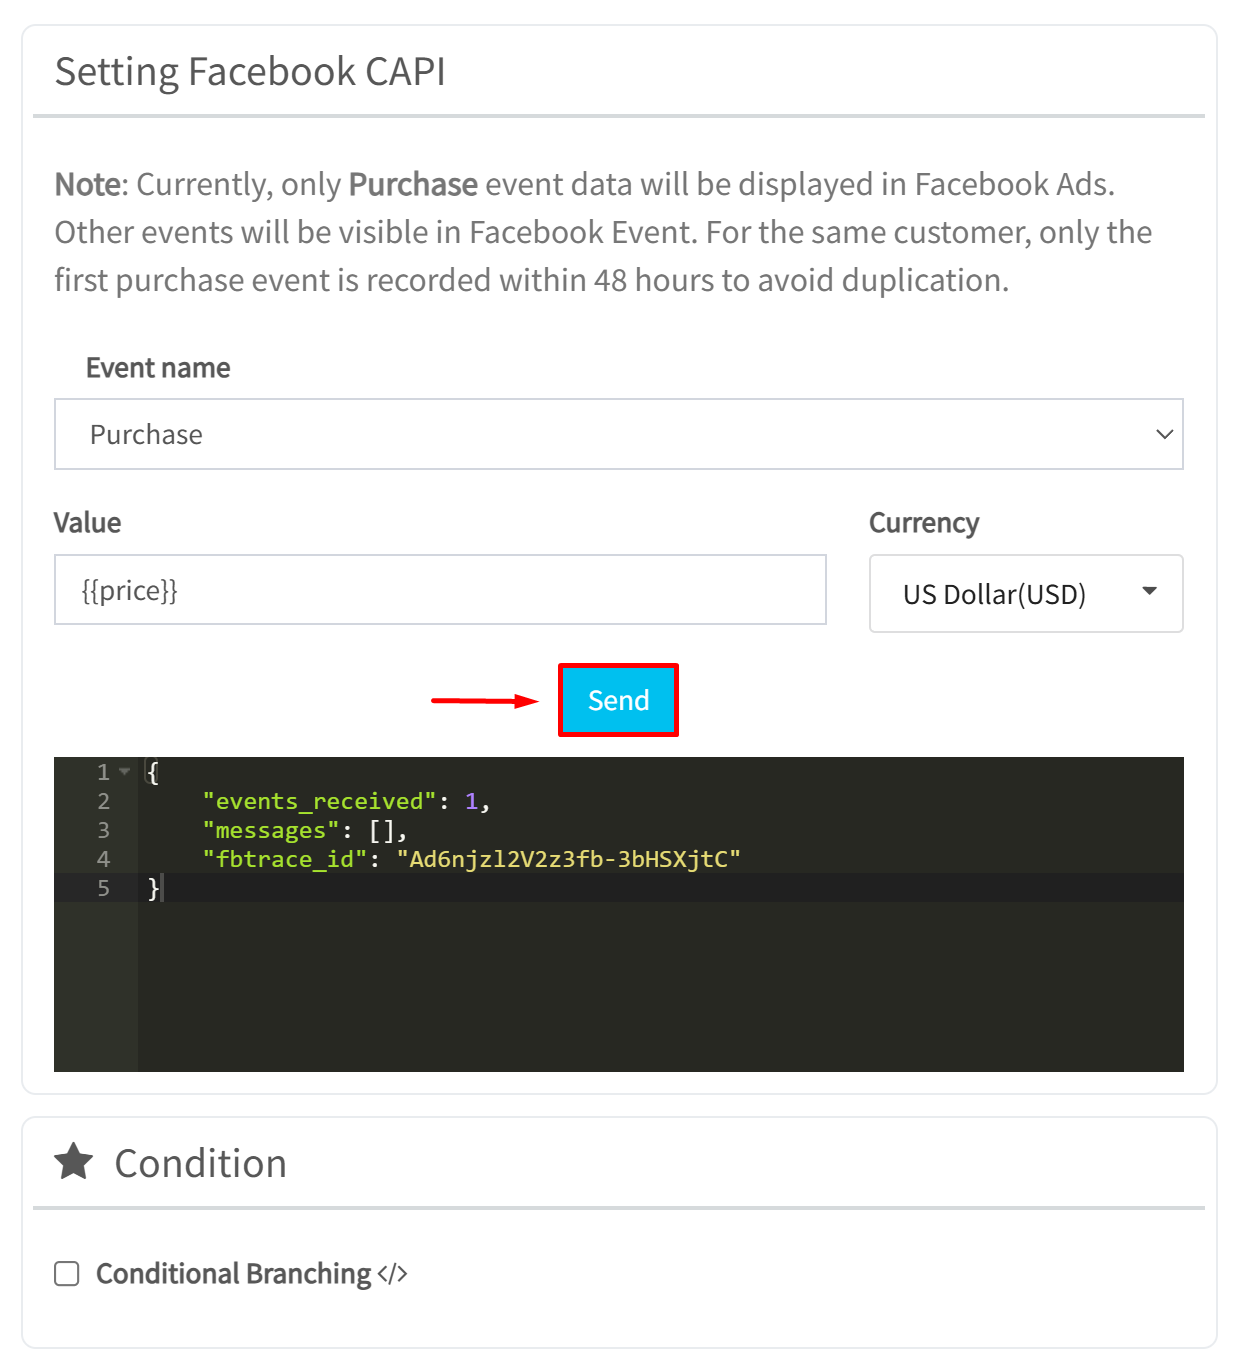Click the star icon beside Condition

pyautogui.click(x=74, y=1162)
